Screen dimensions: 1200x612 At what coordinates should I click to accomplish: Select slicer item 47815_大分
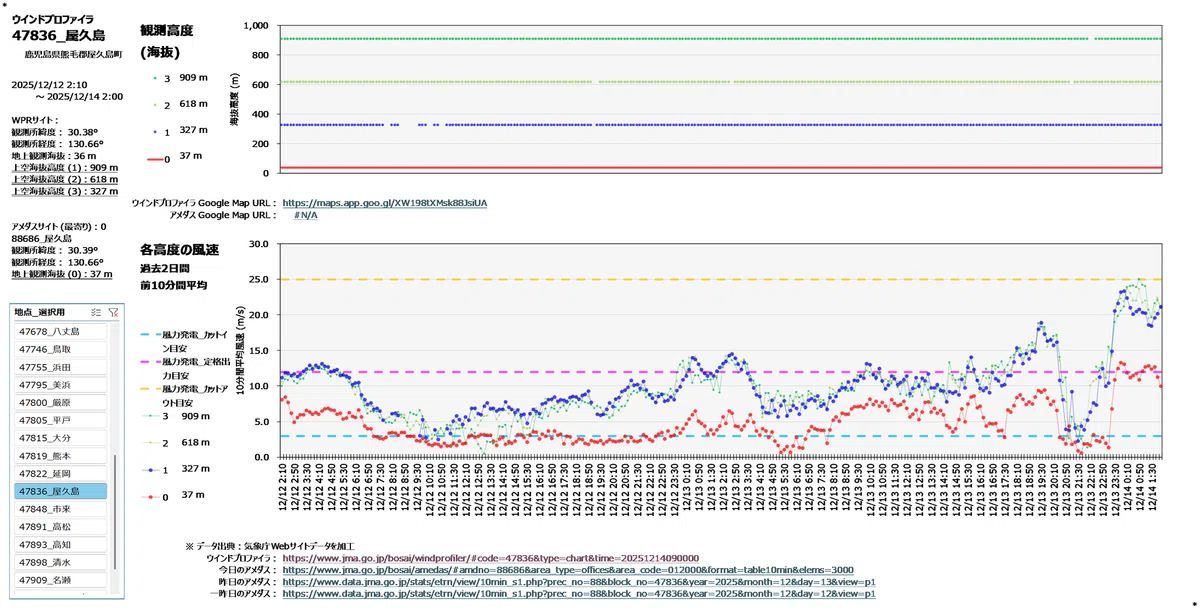tap(60, 438)
